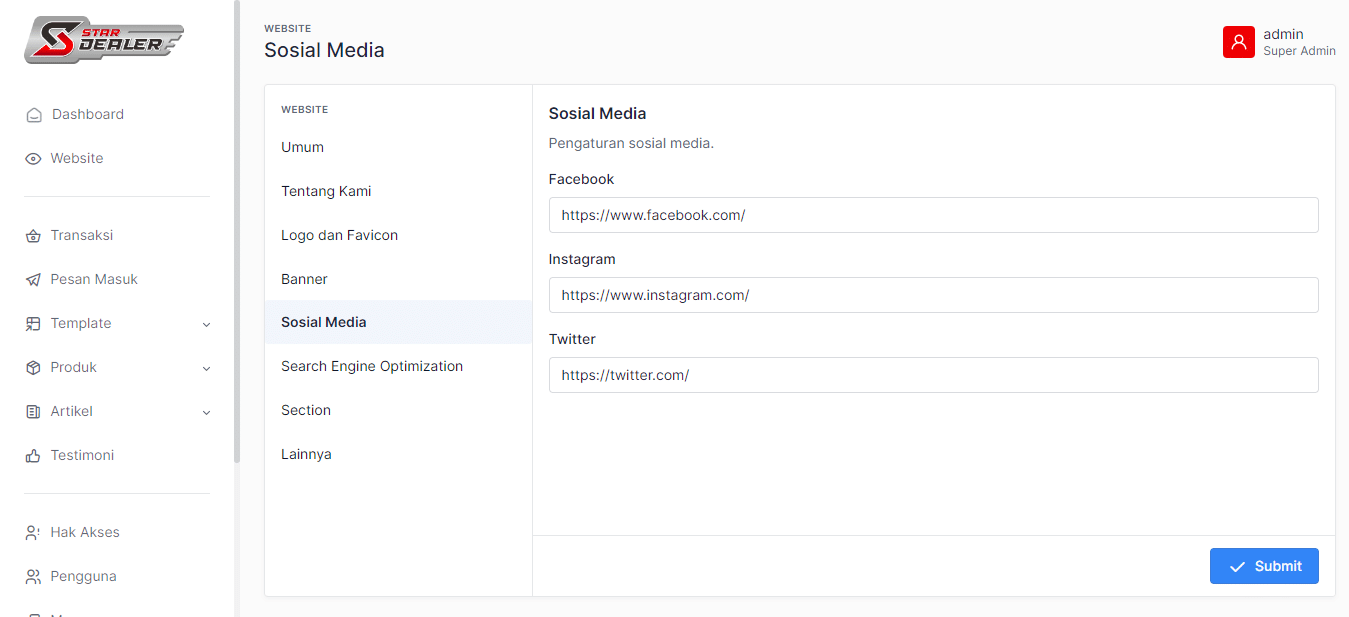
Task: Click the Star Dealer logo
Action: (x=104, y=40)
